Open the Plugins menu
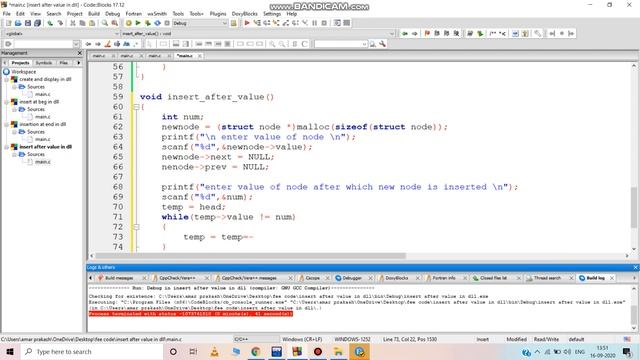This screenshot has height=360, width=640. pos(218,14)
